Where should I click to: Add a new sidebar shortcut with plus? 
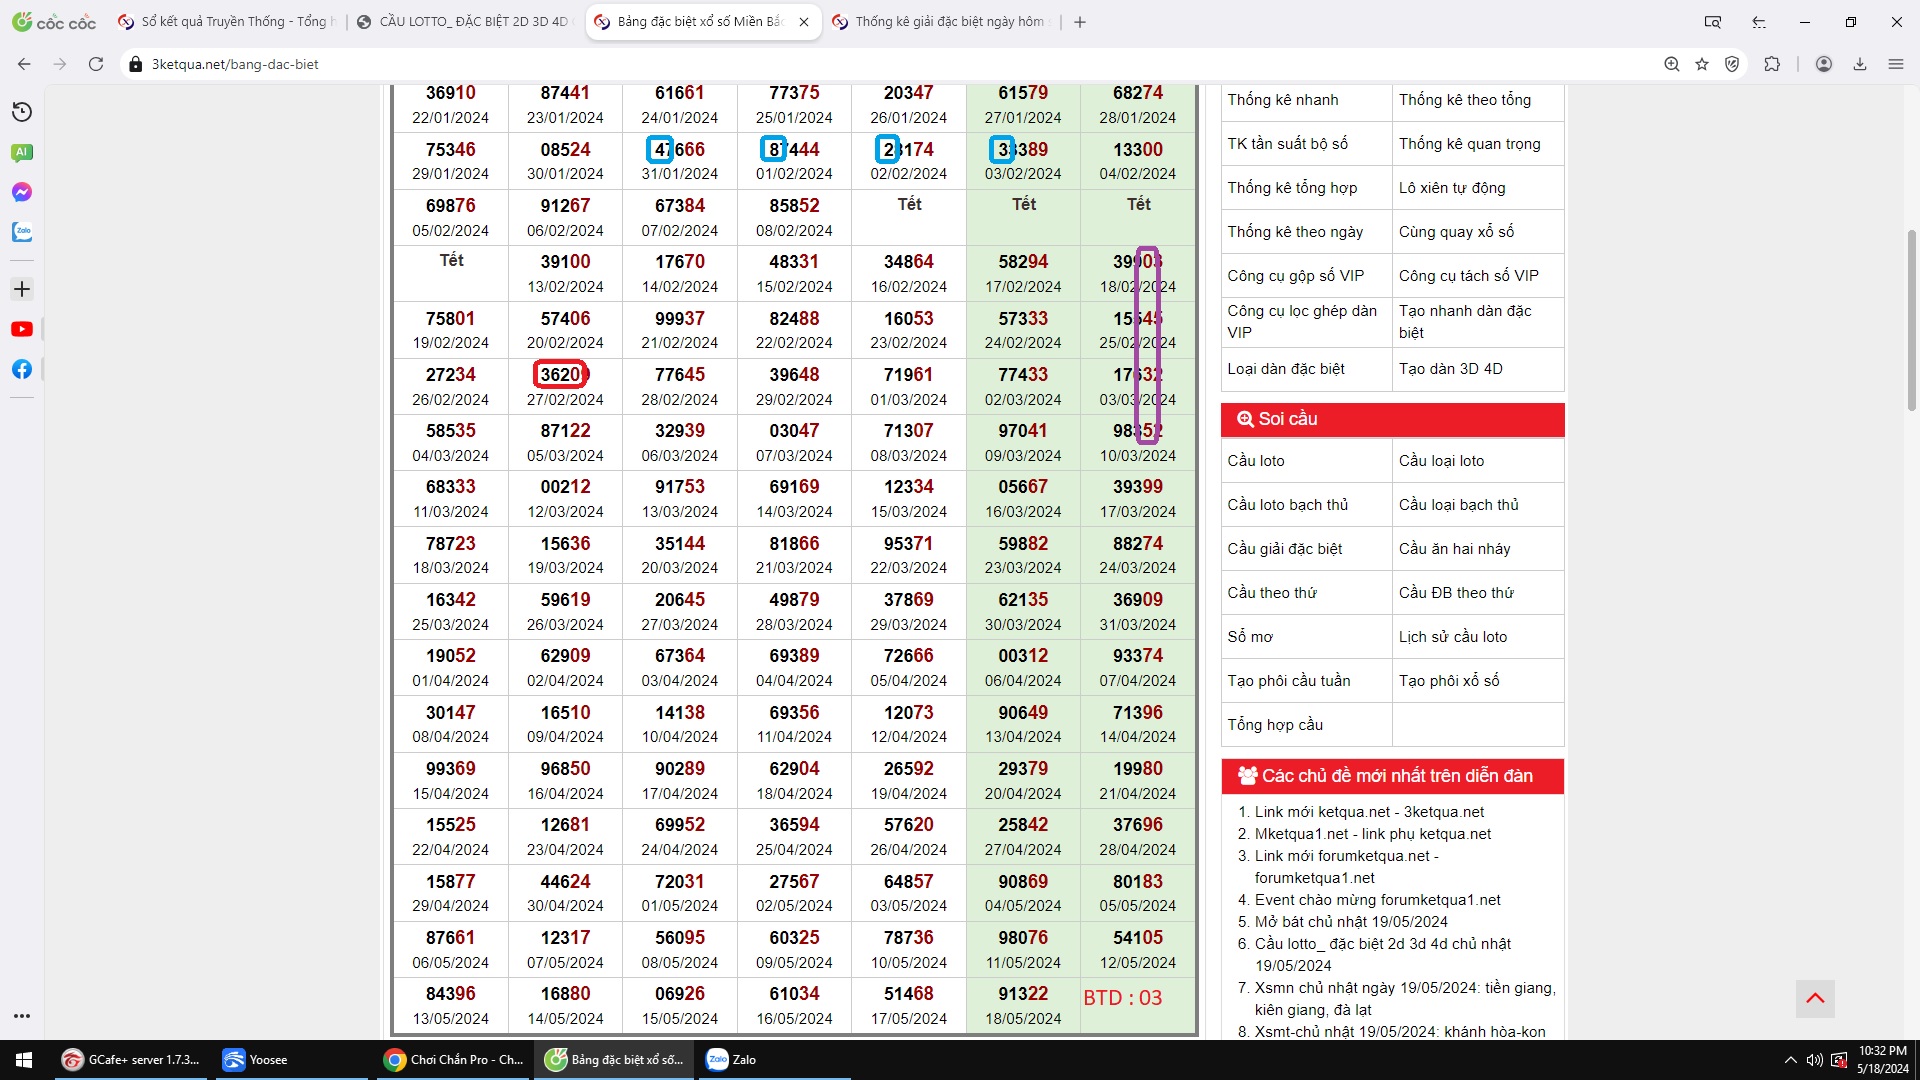point(22,289)
